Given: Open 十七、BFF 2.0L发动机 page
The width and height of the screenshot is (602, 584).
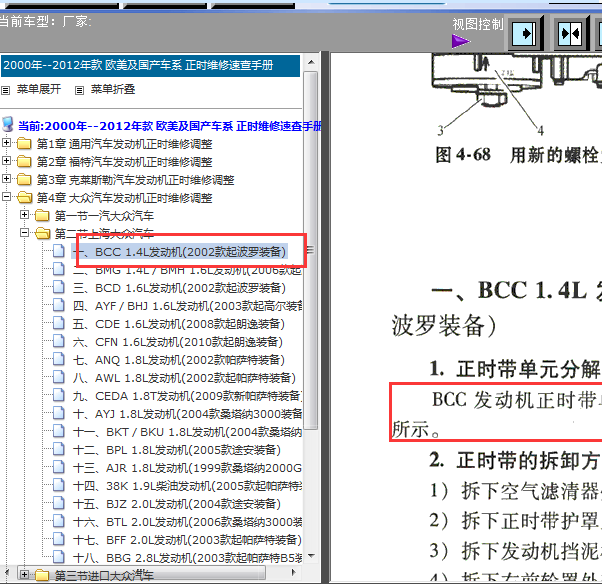Looking at the screenshot, I should (x=187, y=540).
